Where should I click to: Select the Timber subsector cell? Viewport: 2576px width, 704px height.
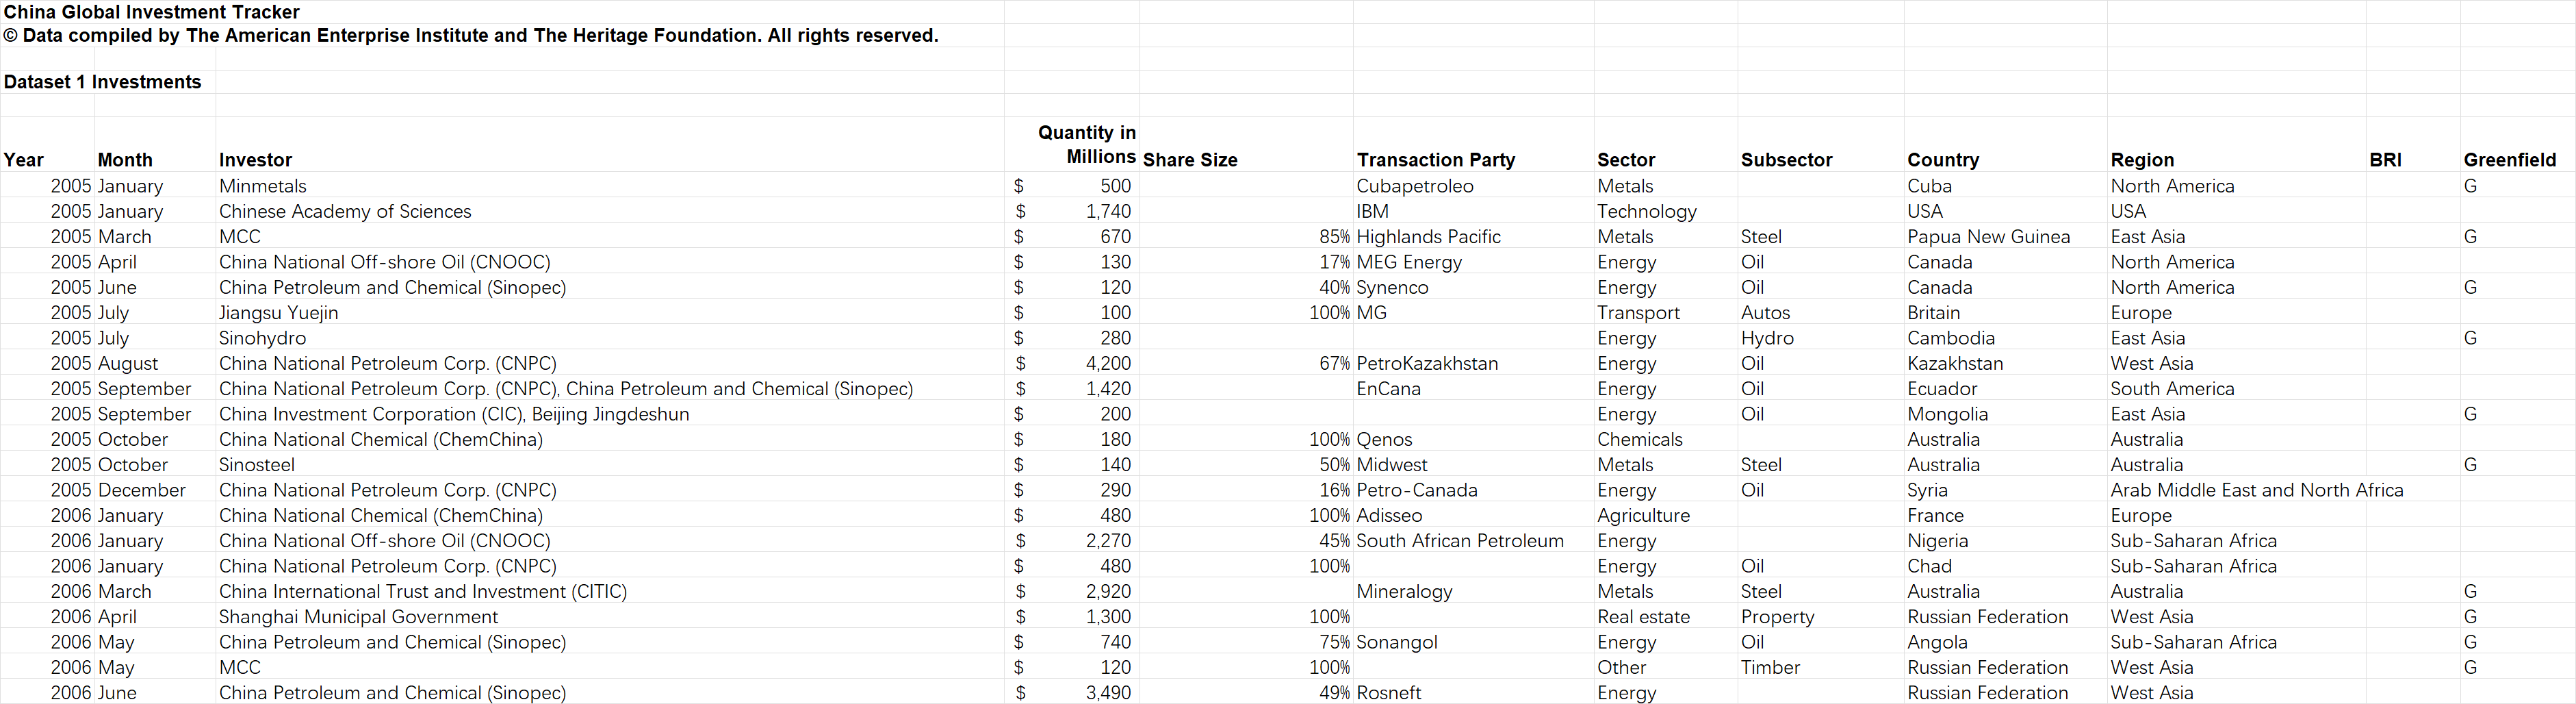click(1770, 667)
